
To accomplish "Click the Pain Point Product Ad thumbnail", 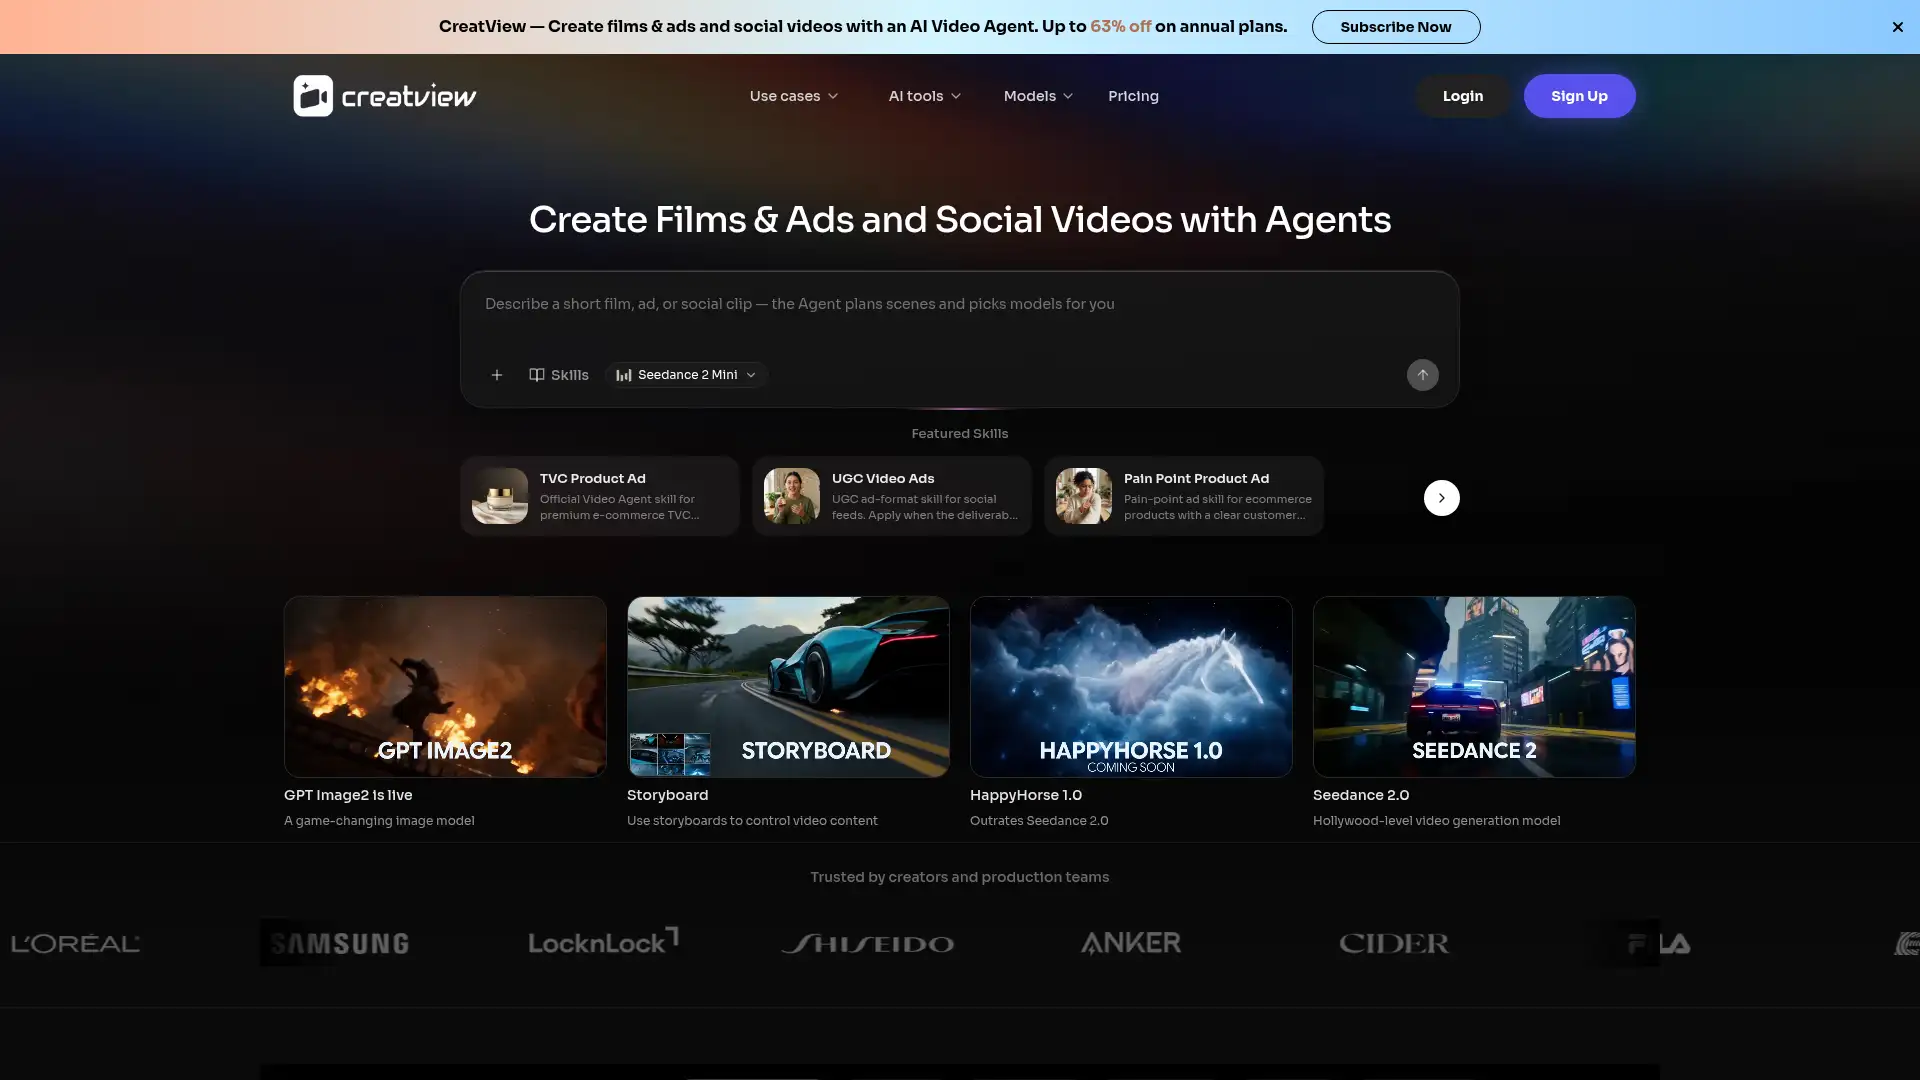I will (x=1084, y=496).
